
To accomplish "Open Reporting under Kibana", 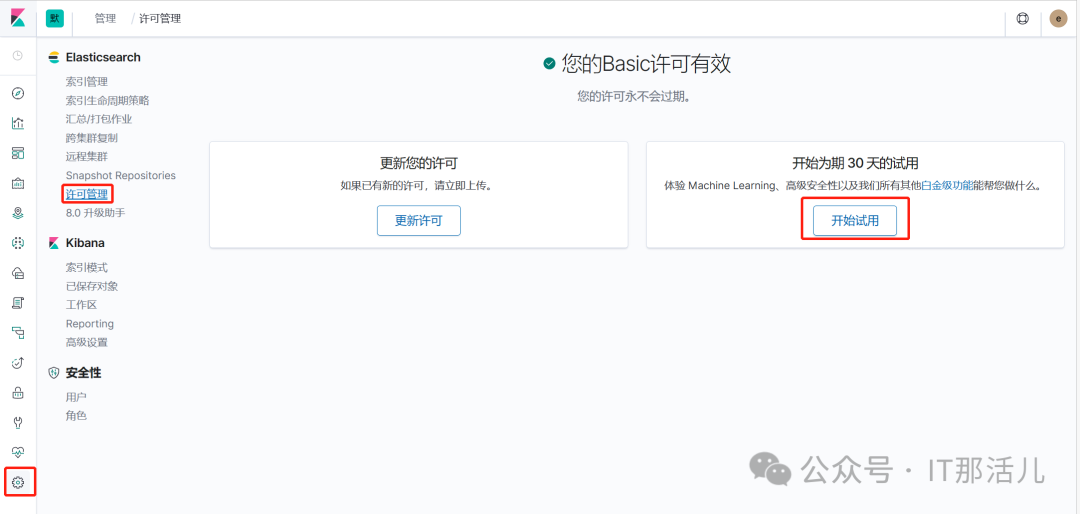I will point(90,324).
